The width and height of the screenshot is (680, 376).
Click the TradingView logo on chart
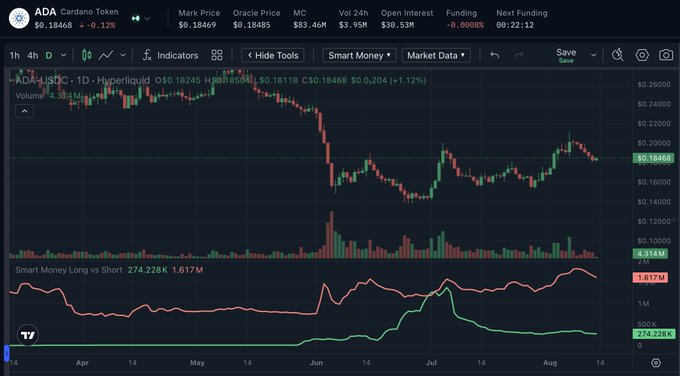pyautogui.click(x=28, y=335)
